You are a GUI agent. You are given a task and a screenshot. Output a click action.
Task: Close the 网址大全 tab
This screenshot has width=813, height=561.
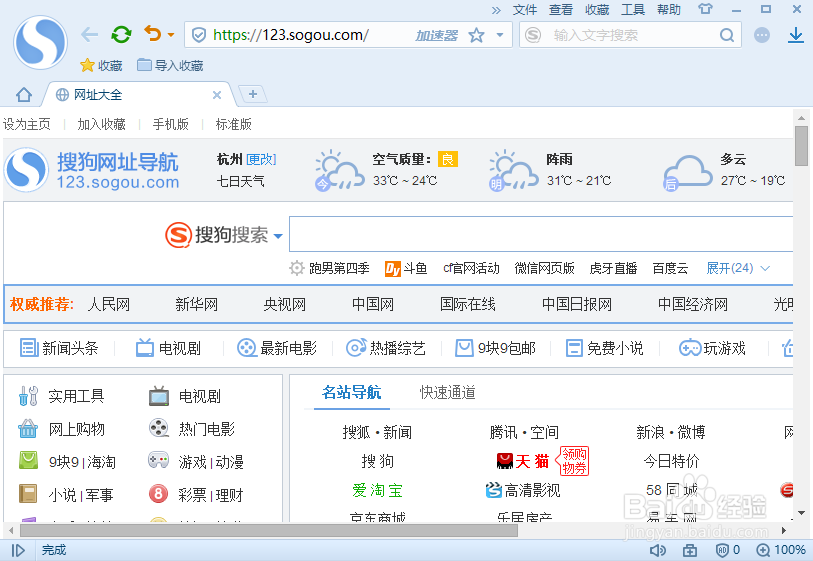tap(217, 95)
